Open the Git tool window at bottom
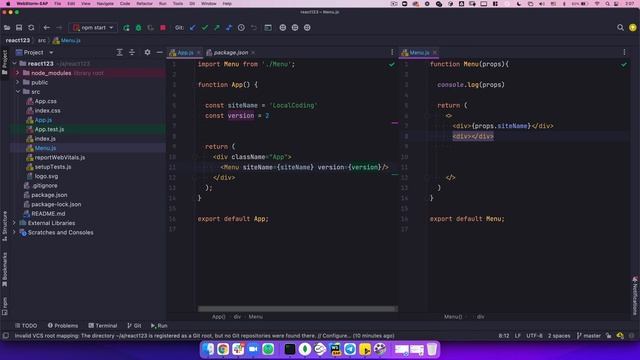This screenshot has width=640, height=360. click(134, 326)
